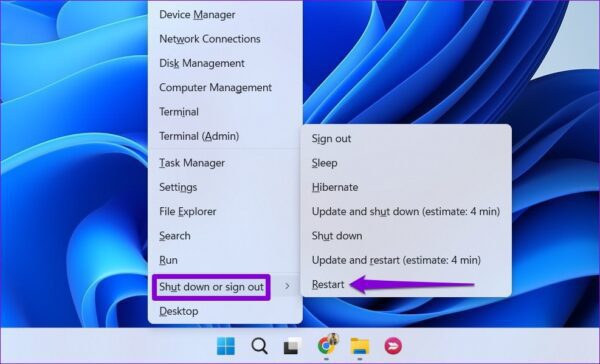Open the Windows Start button
This screenshot has height=364, width=600.
(226, 346)
